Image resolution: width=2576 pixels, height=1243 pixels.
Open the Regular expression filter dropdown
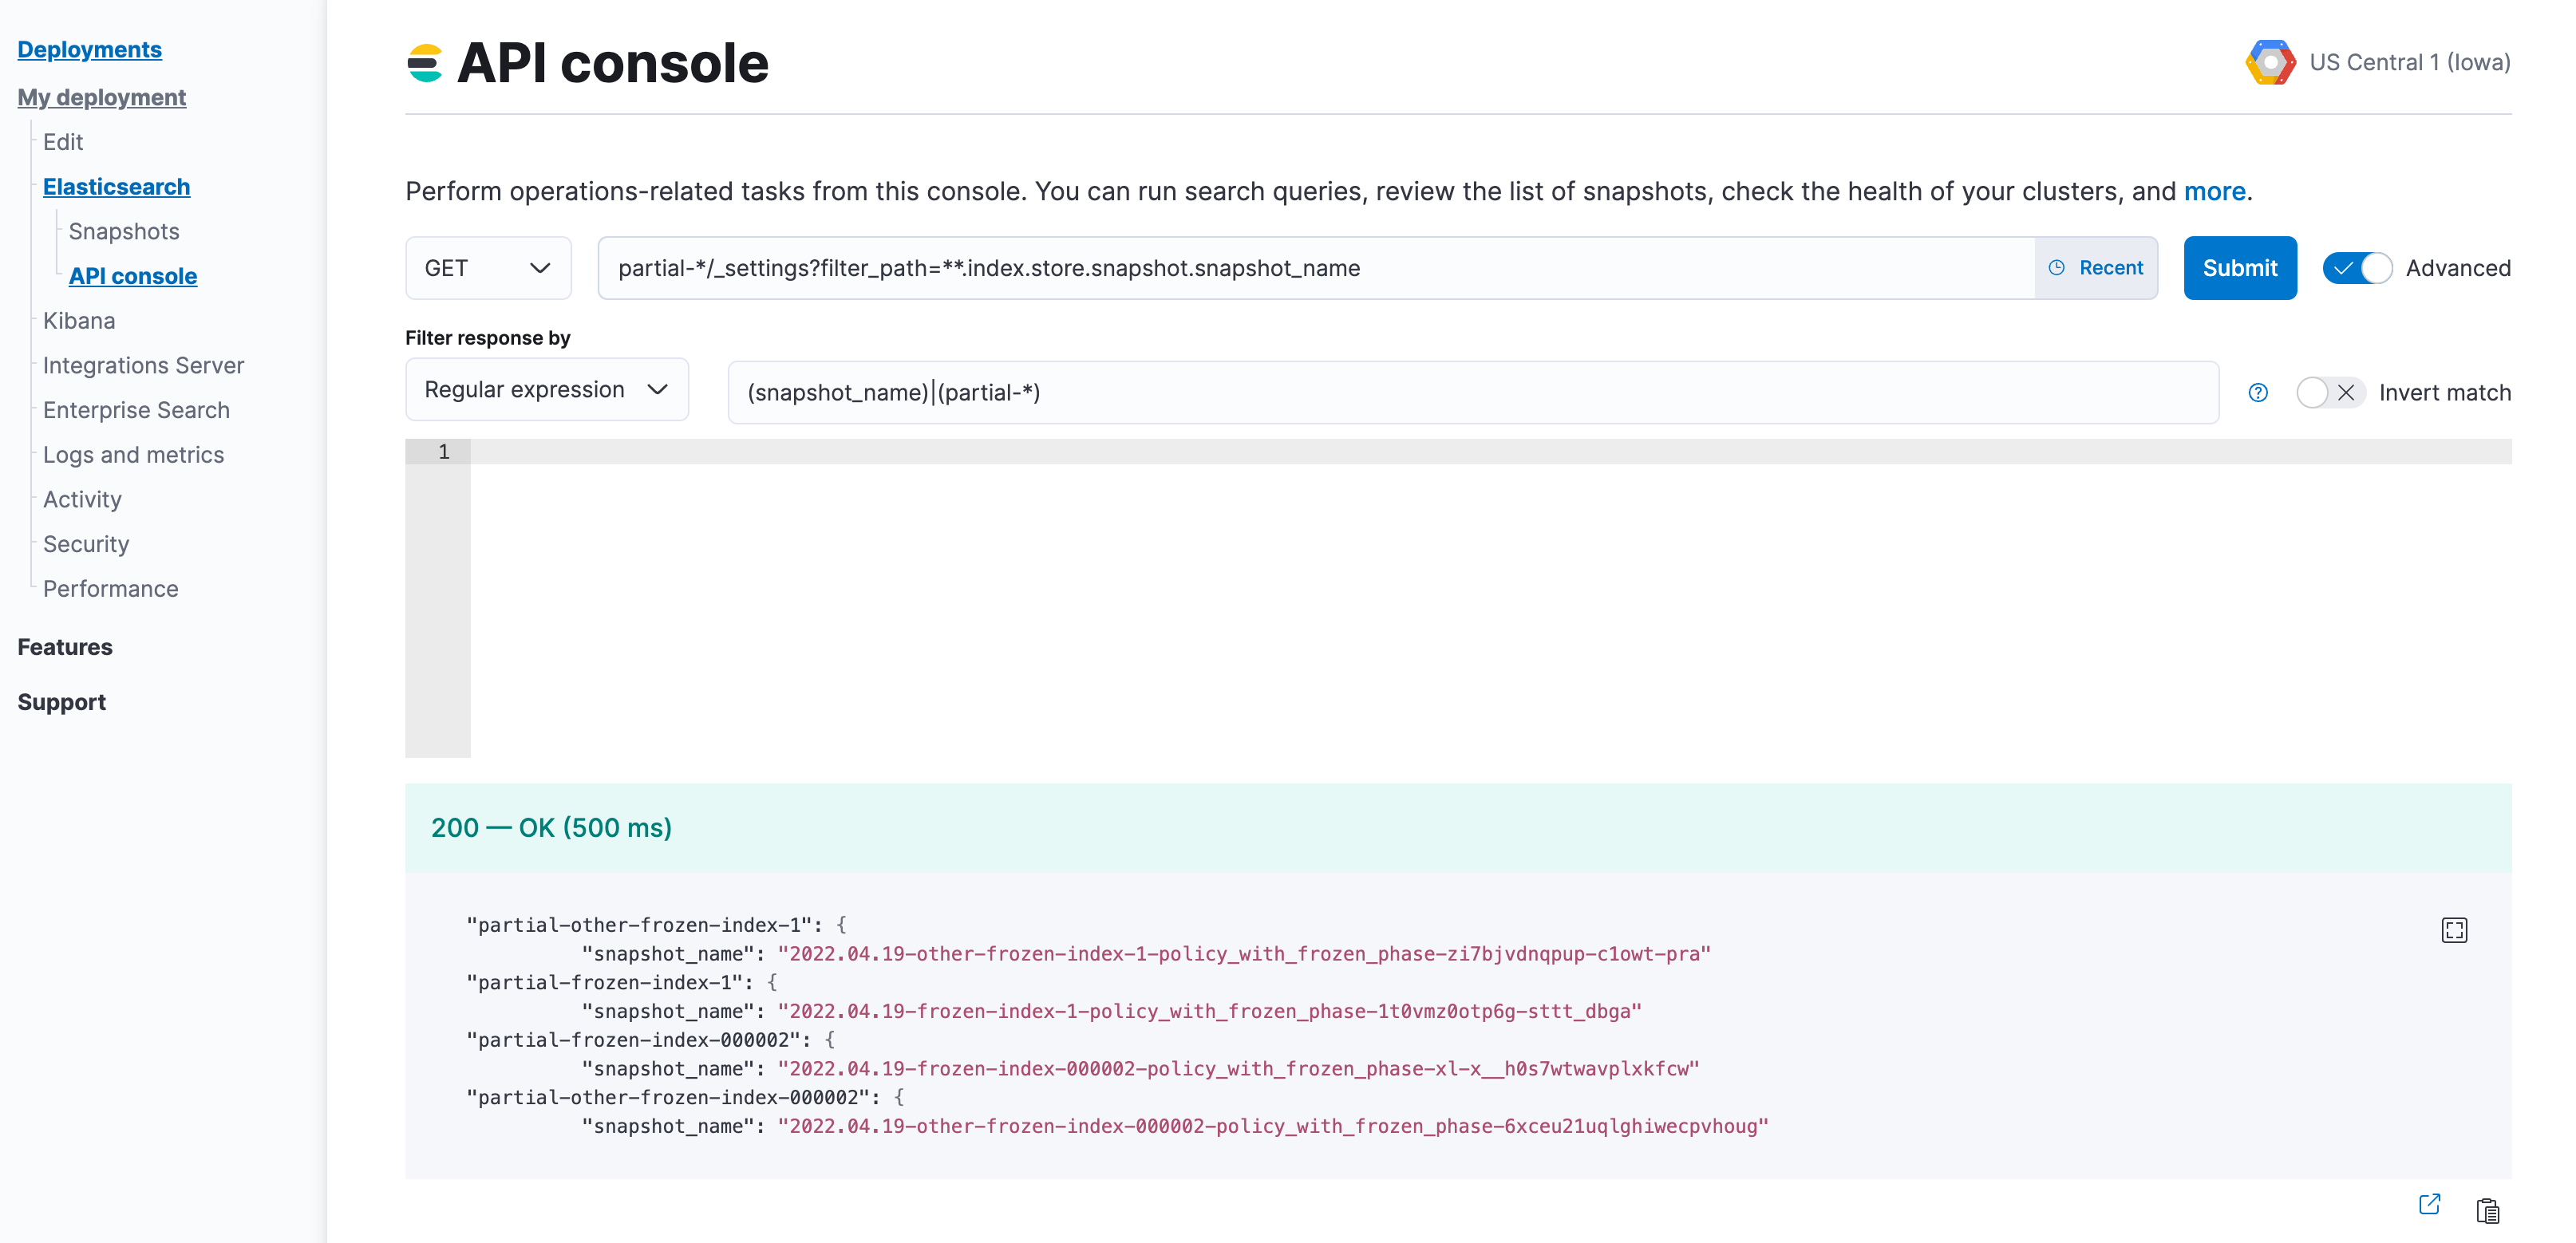(546, 389)
